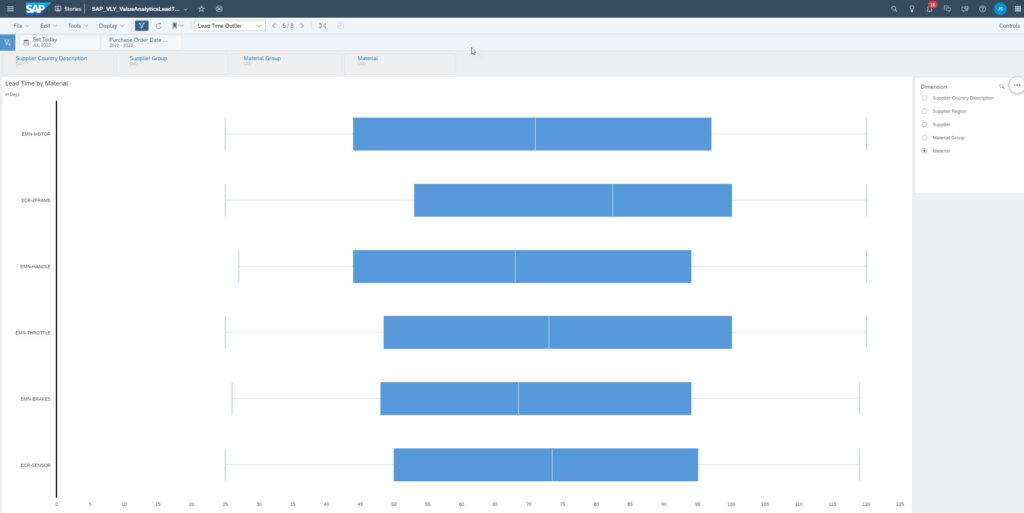Image resolution: width=1024 pixels, height=513 pixels.
Task: Click the 5 / 8 page indicator
Action: (x=288, y=25)
